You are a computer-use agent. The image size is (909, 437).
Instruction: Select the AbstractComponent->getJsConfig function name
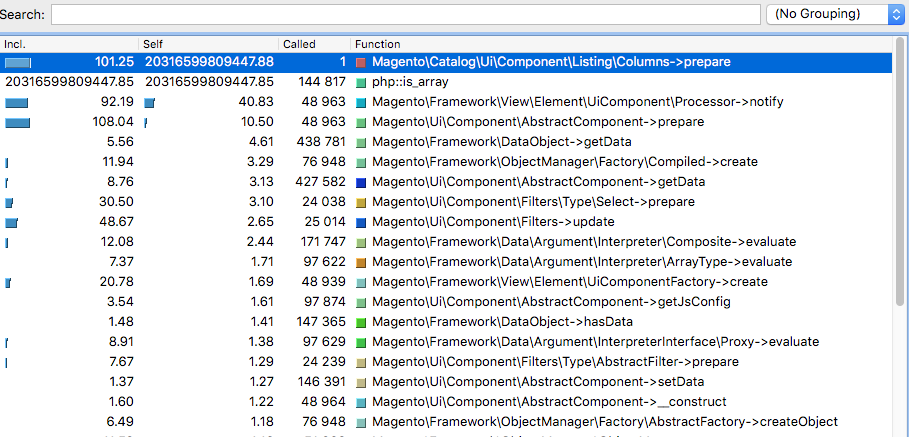551,302
